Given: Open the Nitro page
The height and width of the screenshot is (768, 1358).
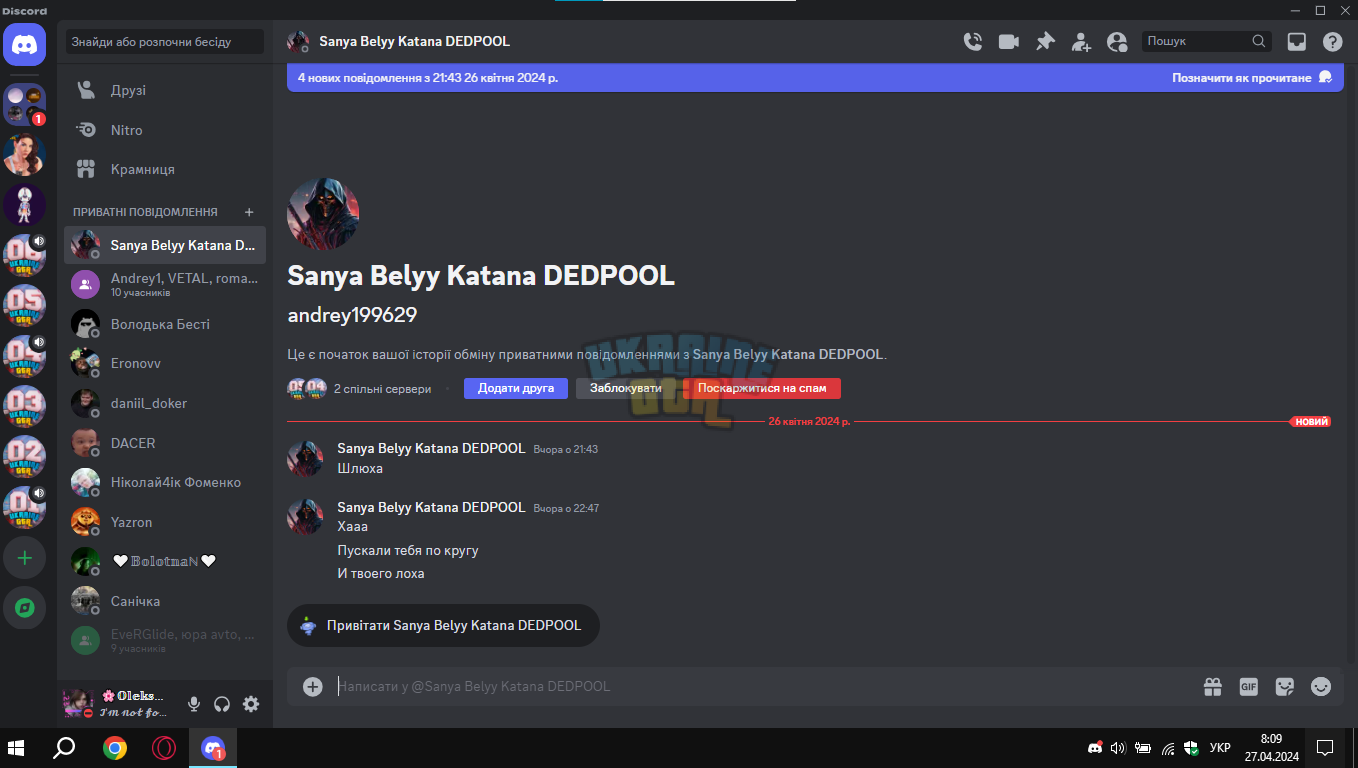Looking at the screenshot, I should coord(165,130).
